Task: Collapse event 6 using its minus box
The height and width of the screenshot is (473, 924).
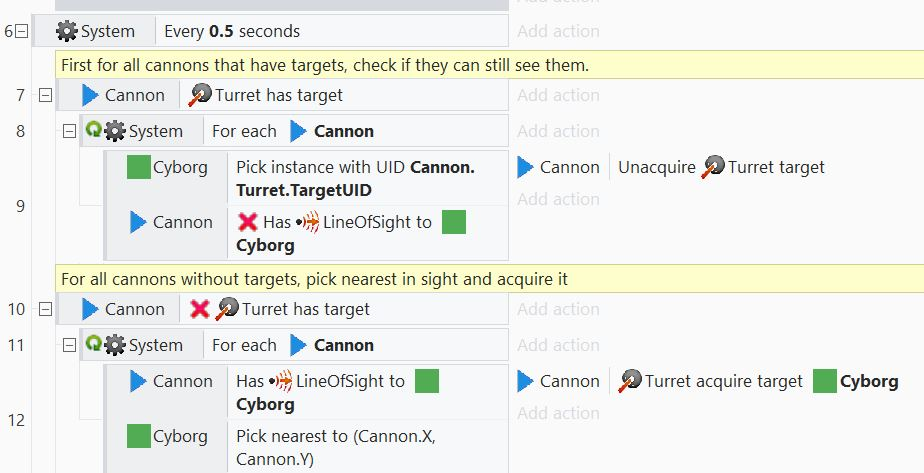Action: (x=22, y=31)
